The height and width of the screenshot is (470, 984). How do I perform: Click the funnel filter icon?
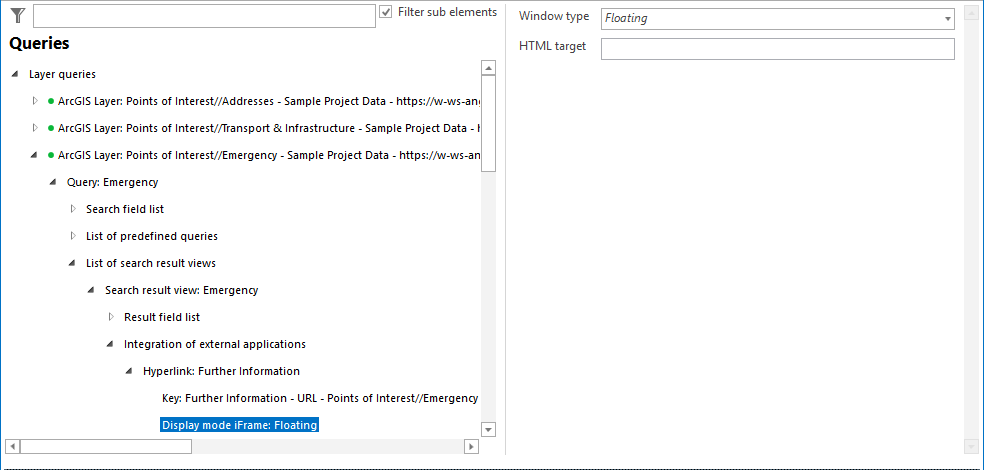click(18, 16)
